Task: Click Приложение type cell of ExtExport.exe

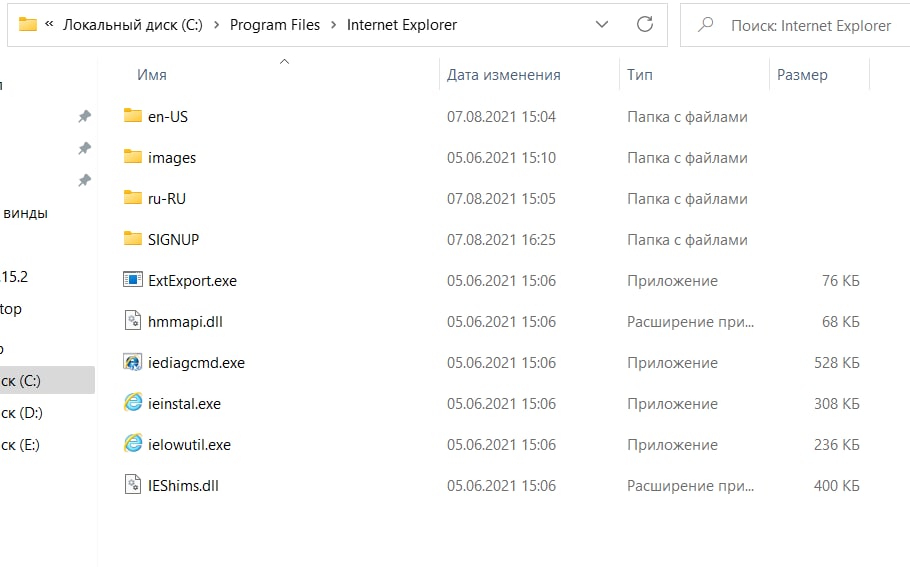Action: [672, 281]
